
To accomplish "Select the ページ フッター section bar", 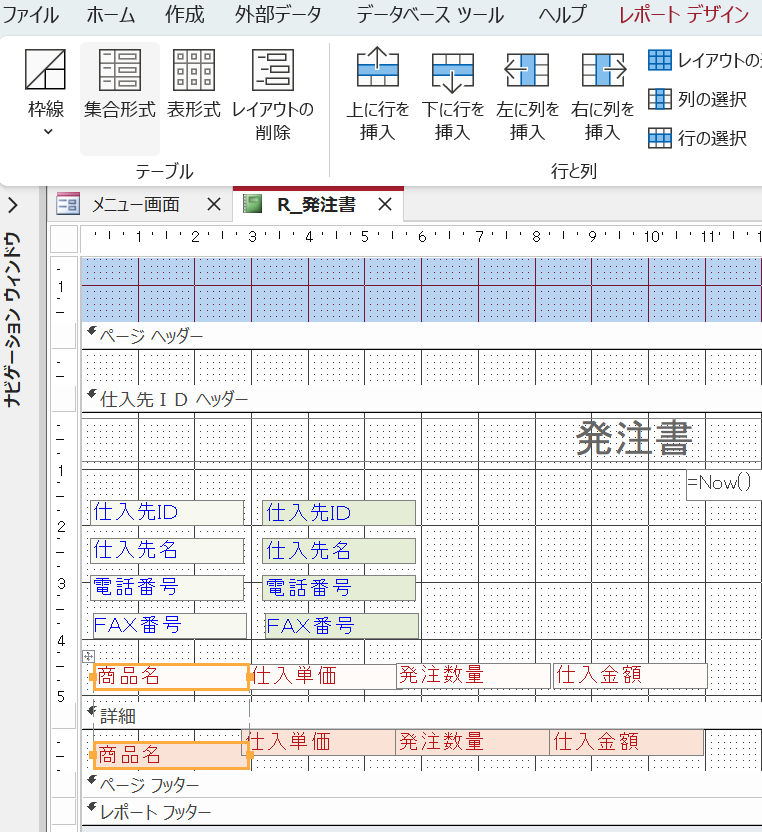I will point(422,784).
